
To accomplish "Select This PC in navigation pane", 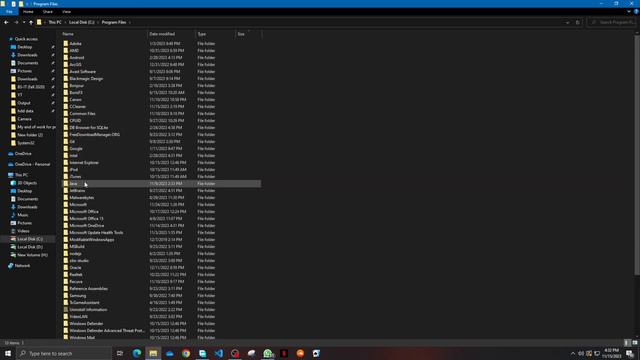I will tap(21, 175).
